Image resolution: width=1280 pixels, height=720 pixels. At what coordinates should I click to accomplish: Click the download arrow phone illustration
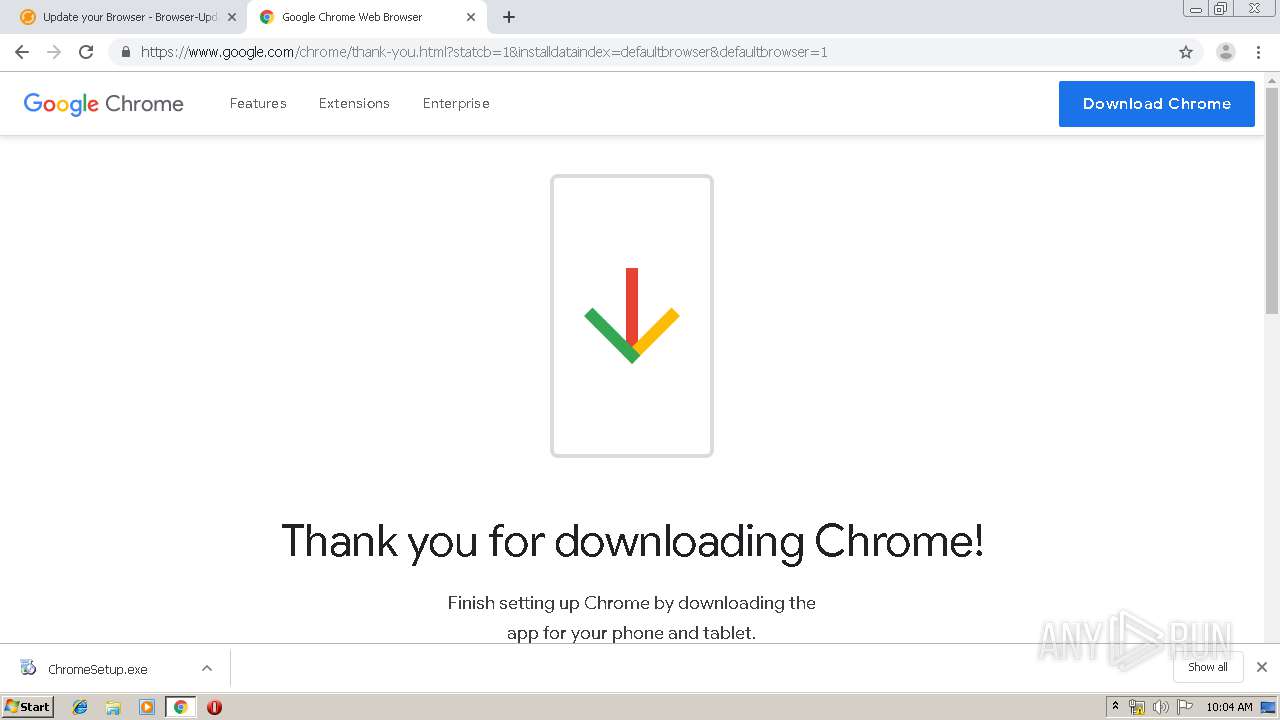(632, 316)
